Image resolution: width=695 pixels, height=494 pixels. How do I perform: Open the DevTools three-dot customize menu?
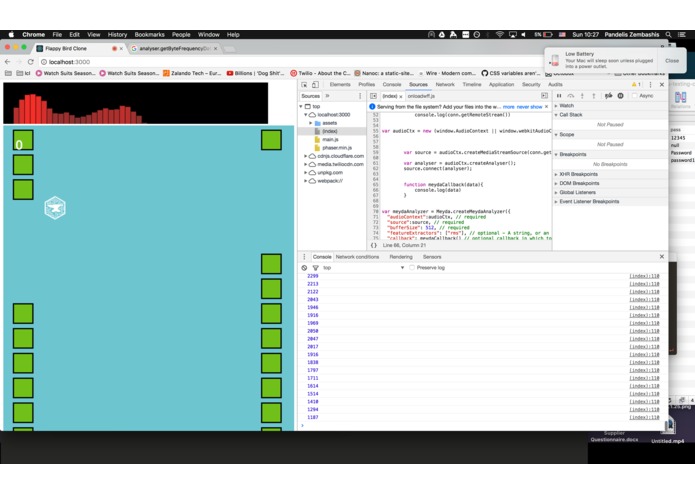click(x=650, y=85)
